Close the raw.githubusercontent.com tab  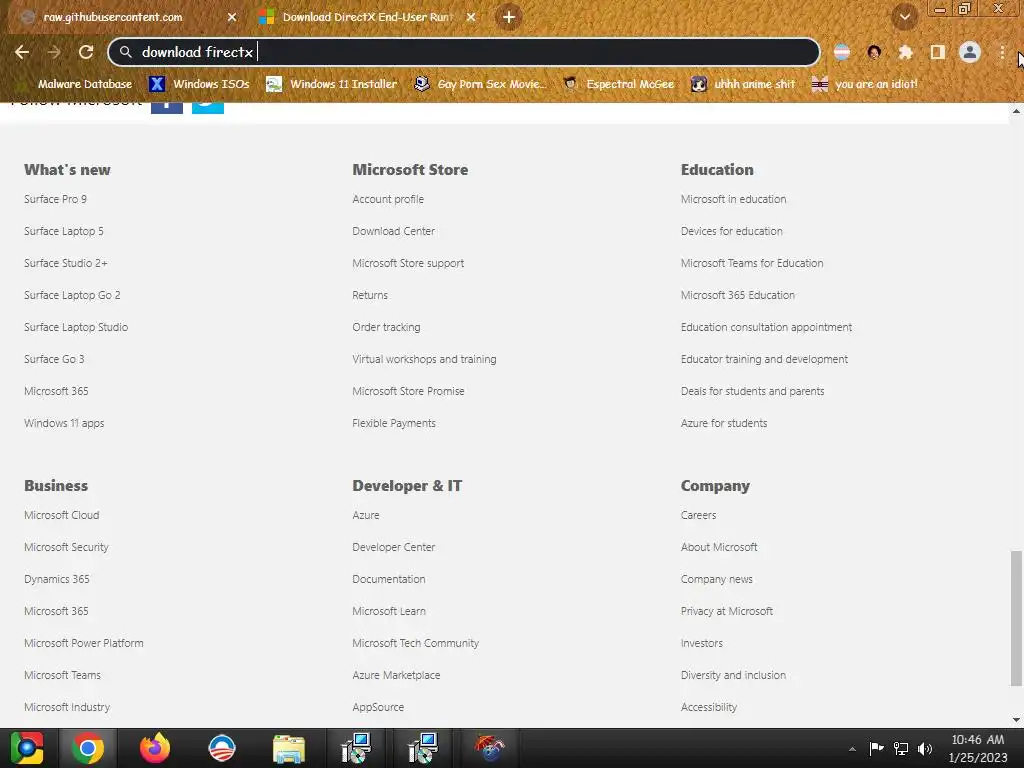(232, 17)
